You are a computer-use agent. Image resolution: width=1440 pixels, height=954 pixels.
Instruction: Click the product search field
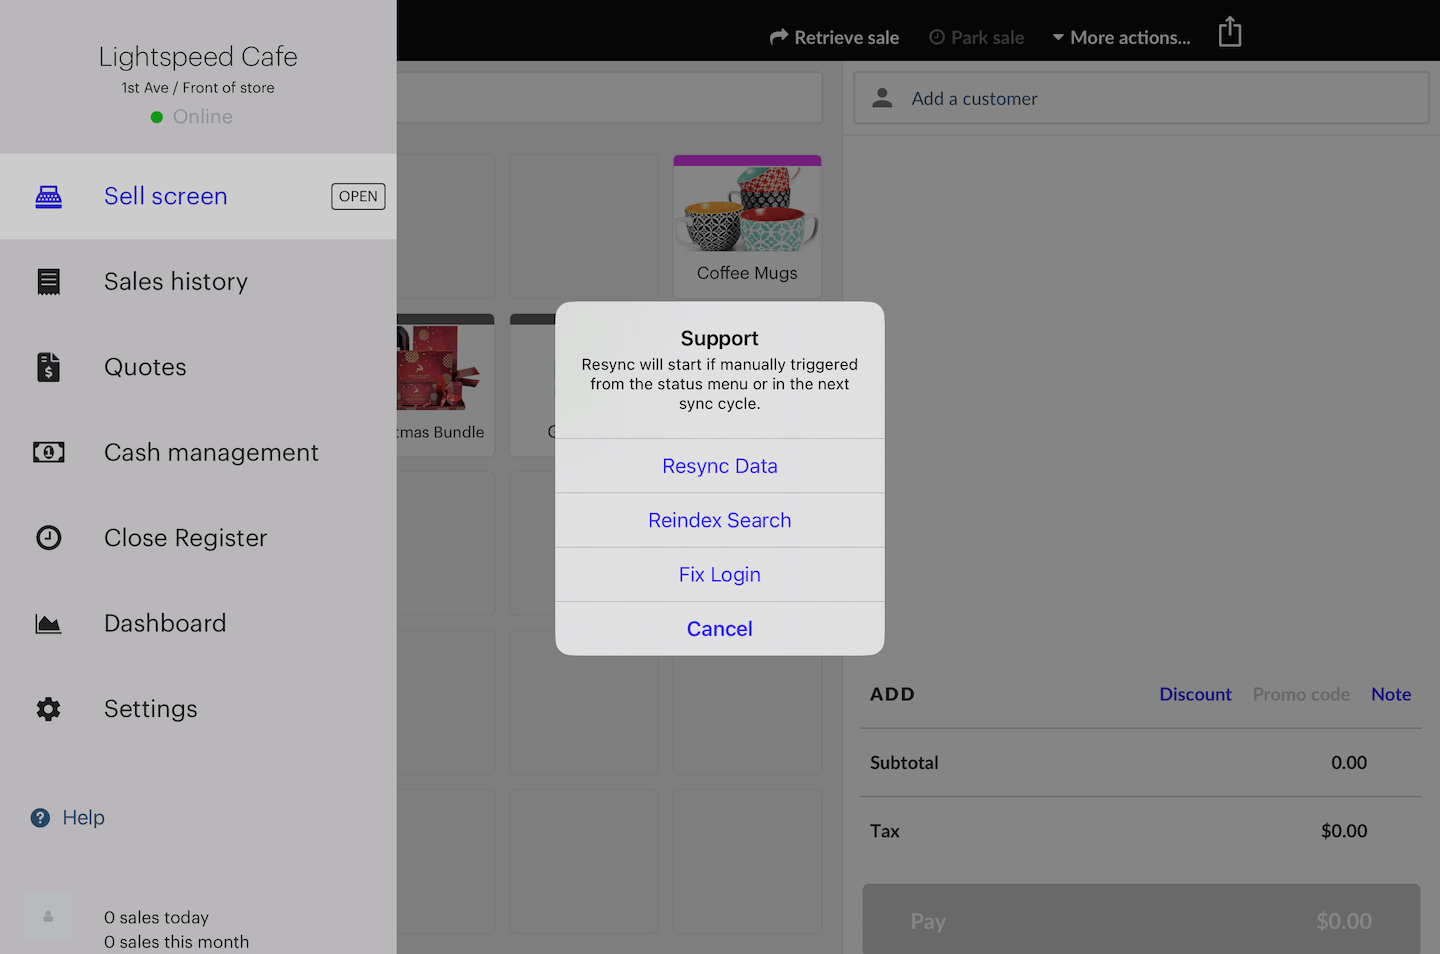(x=609, y=98)
